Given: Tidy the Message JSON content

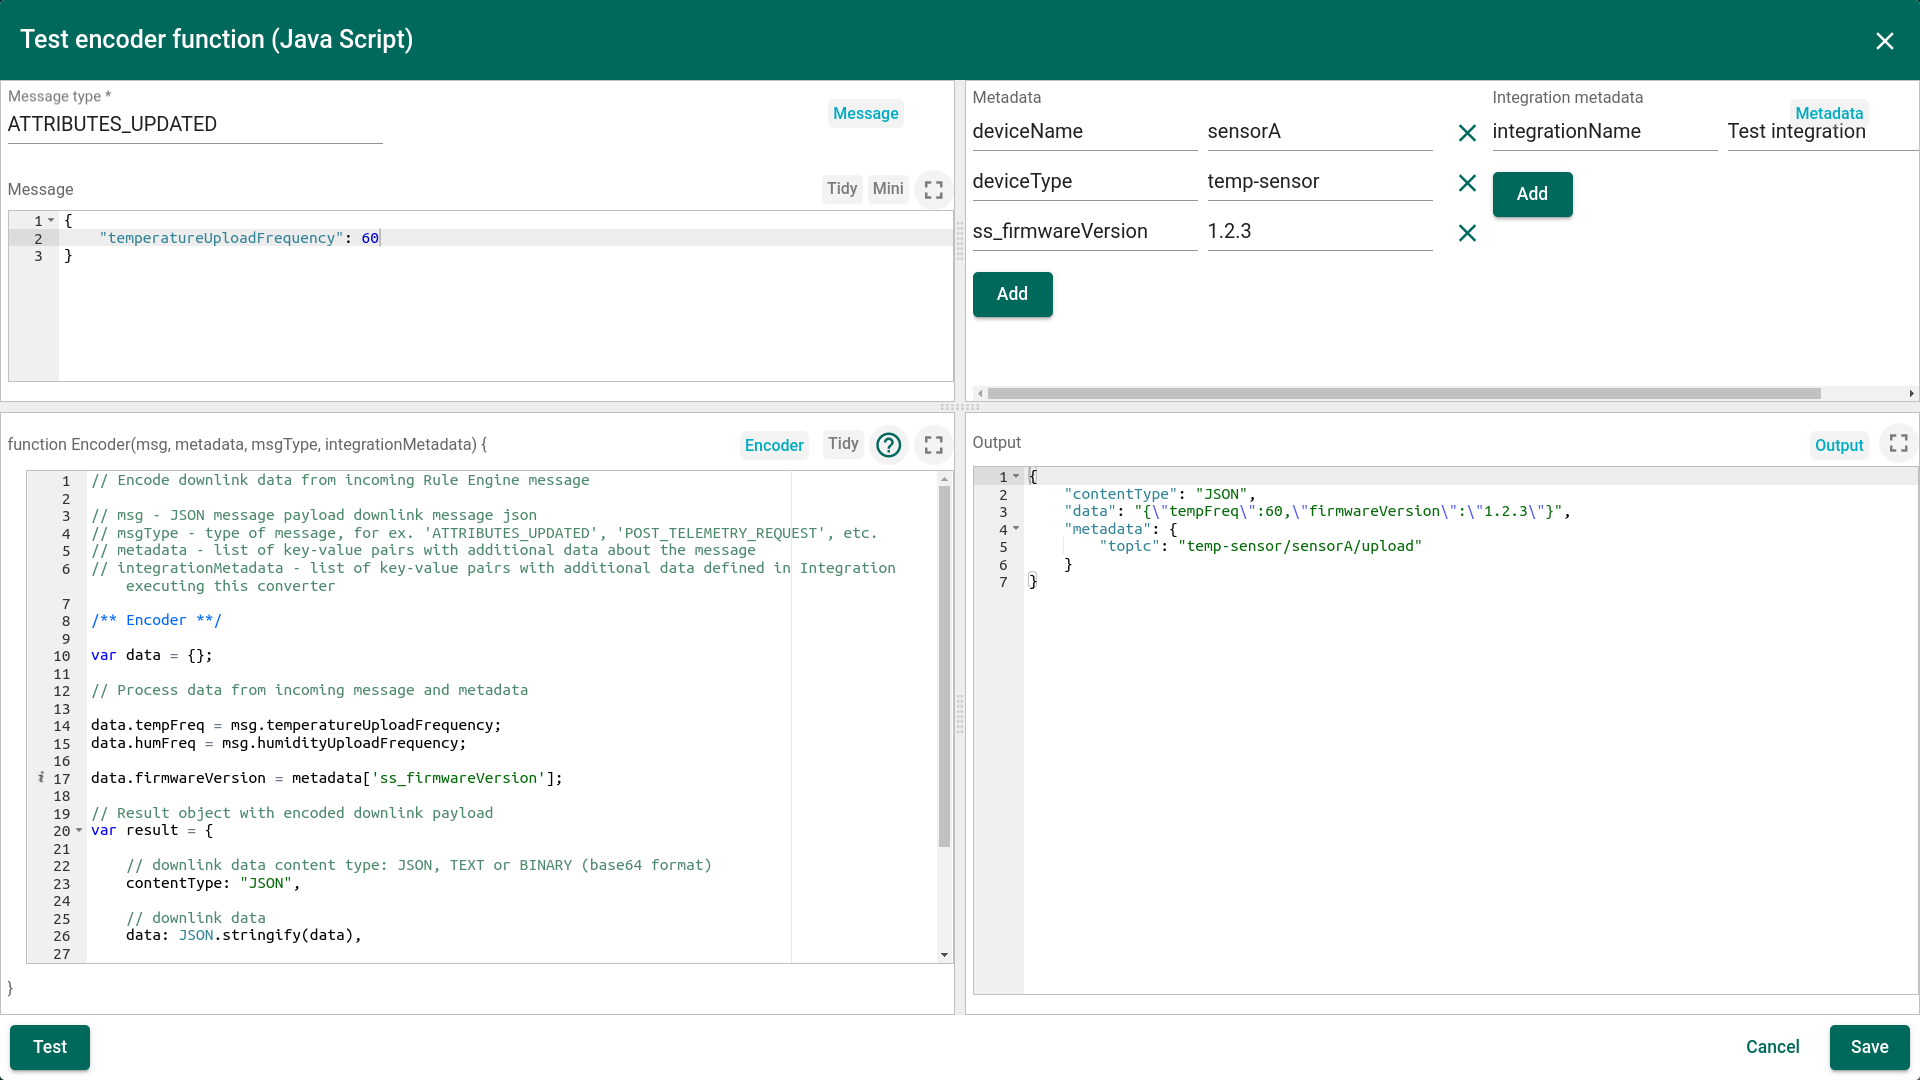Looking at the screenshot, I should 841,189.
